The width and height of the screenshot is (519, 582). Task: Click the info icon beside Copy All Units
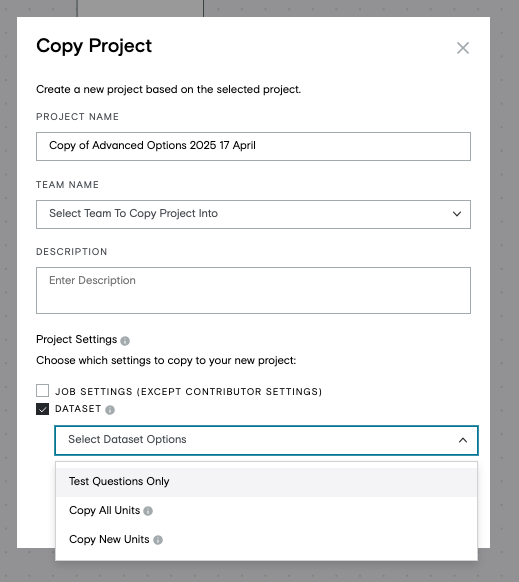click(148, 511)
